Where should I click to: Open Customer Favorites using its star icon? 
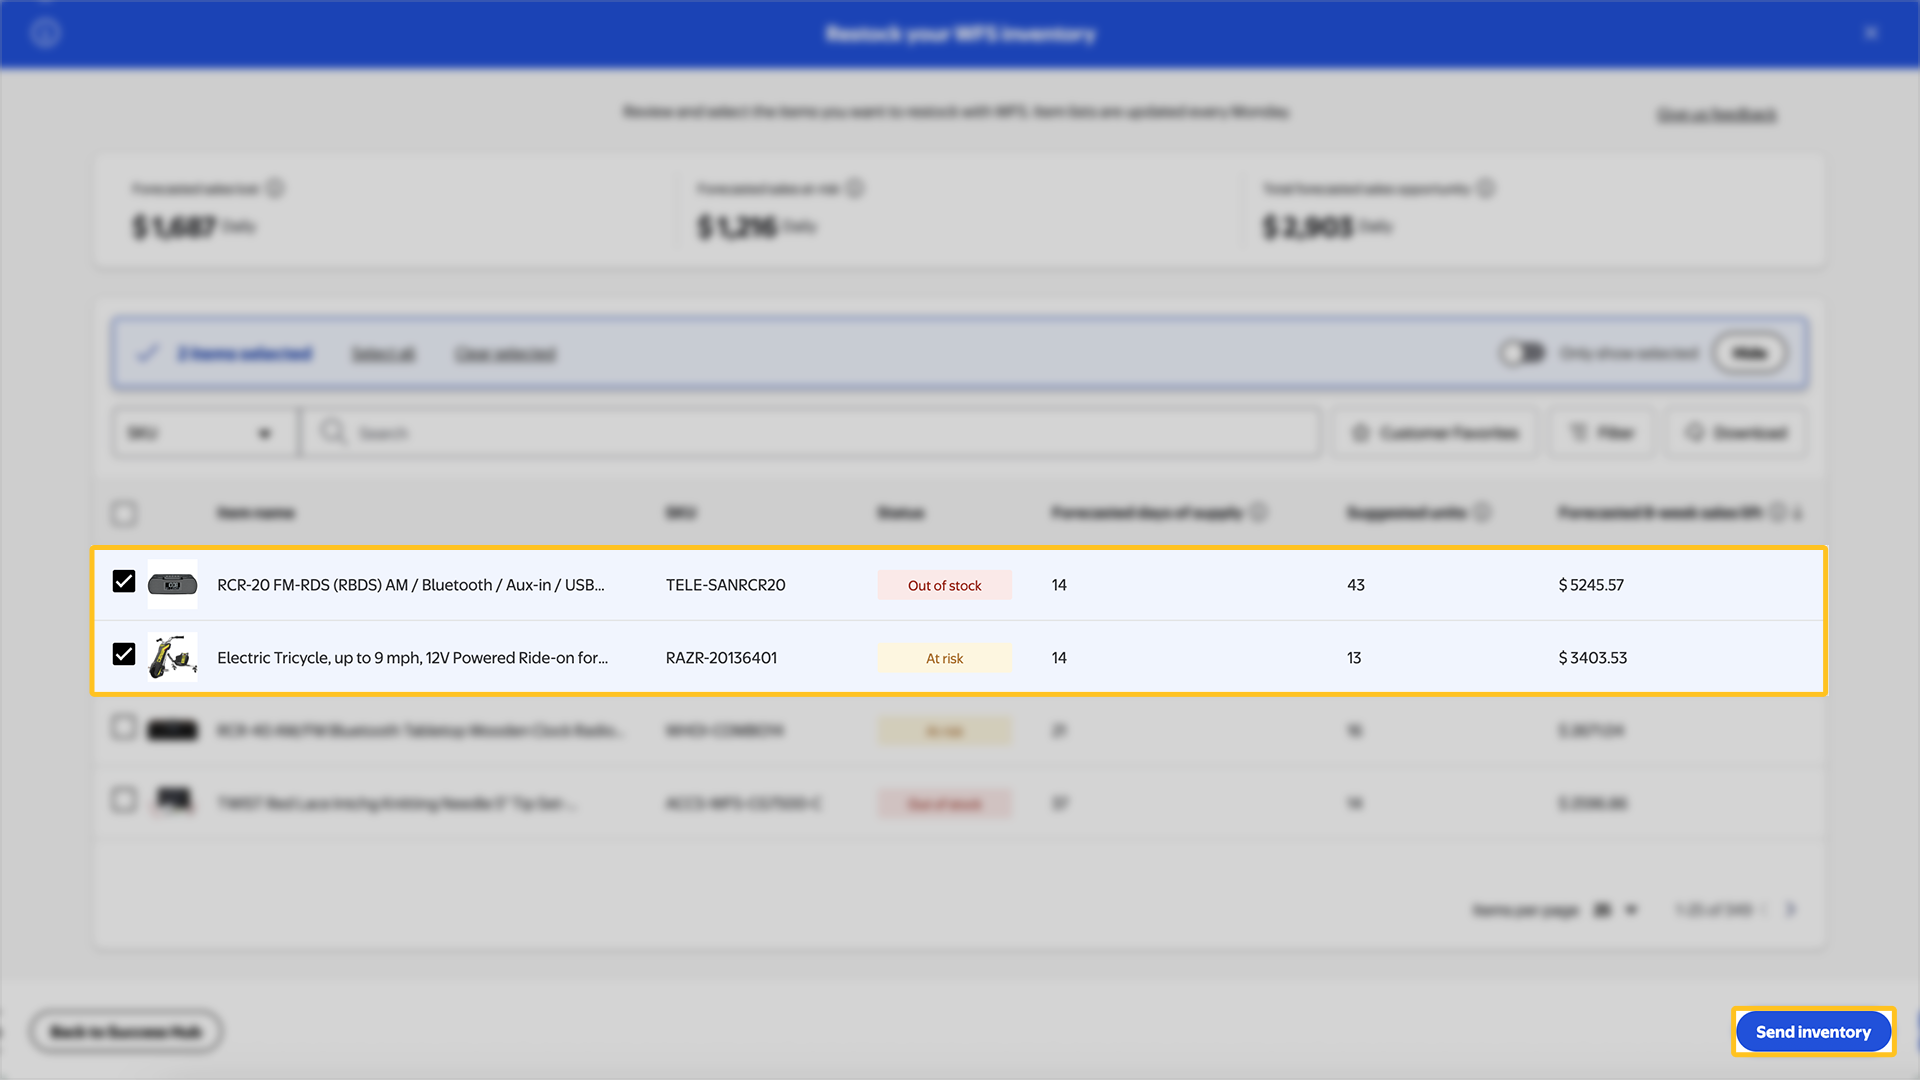point(1360,432)
